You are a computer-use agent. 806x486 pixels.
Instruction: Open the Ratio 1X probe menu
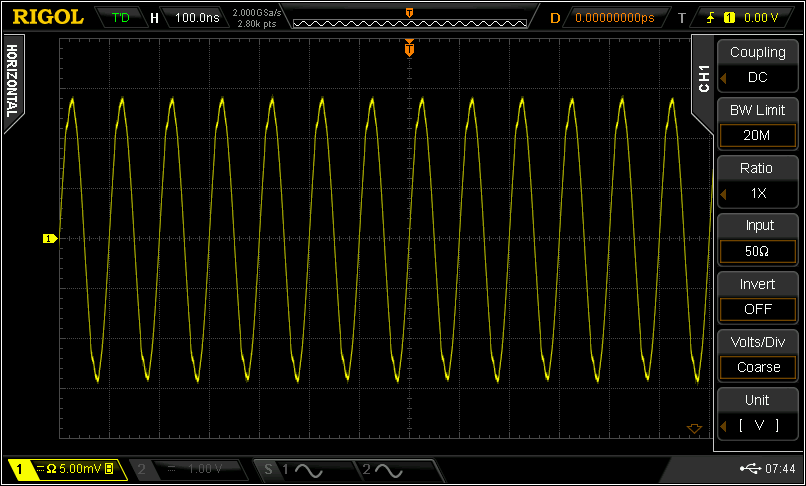[x=758, y=181]
